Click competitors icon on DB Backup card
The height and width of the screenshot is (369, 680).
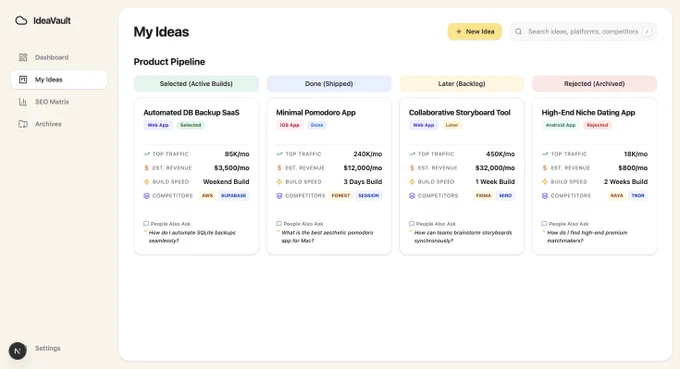point(147,196)
